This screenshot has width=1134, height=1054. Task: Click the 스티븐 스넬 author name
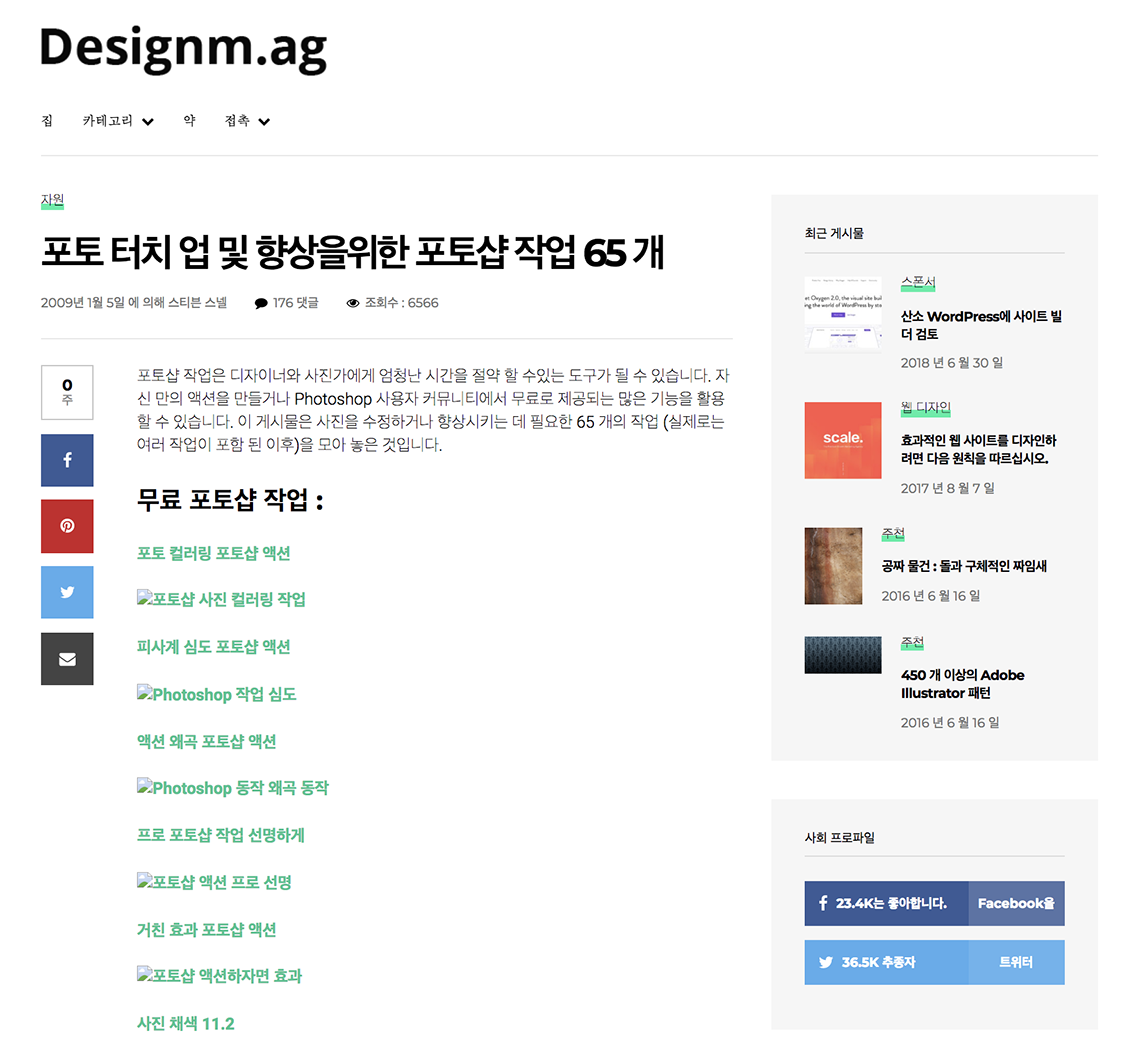coord(197,303)
